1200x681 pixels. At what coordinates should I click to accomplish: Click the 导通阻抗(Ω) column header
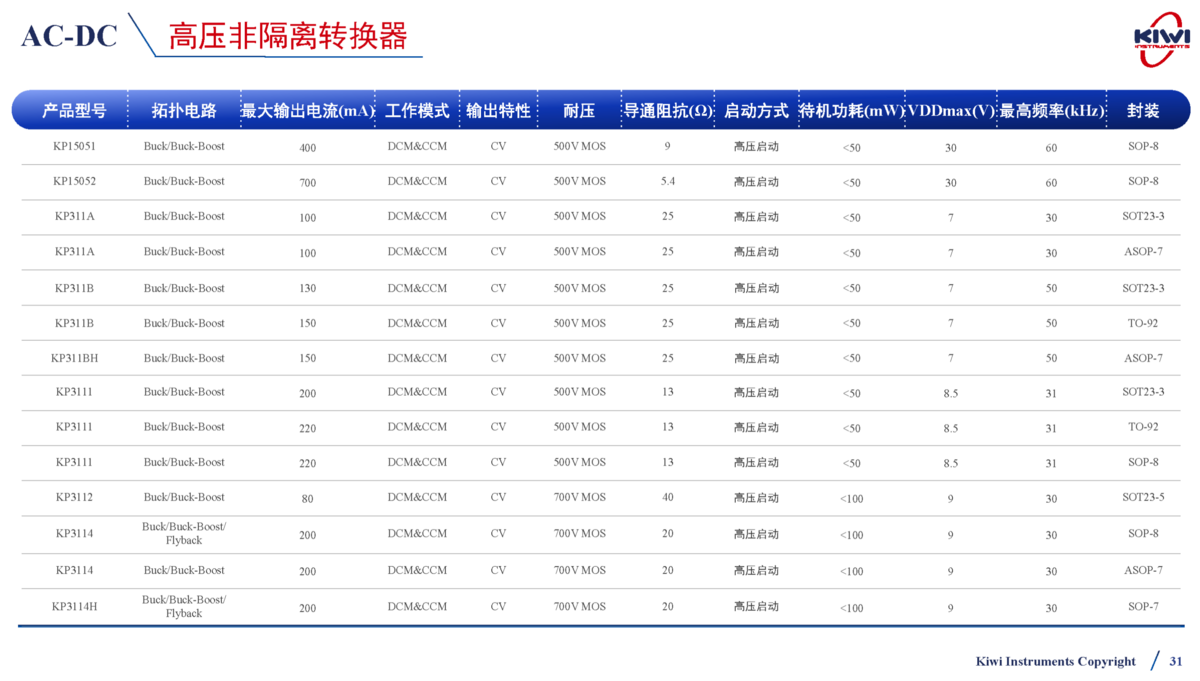click(x=668, y=111)
